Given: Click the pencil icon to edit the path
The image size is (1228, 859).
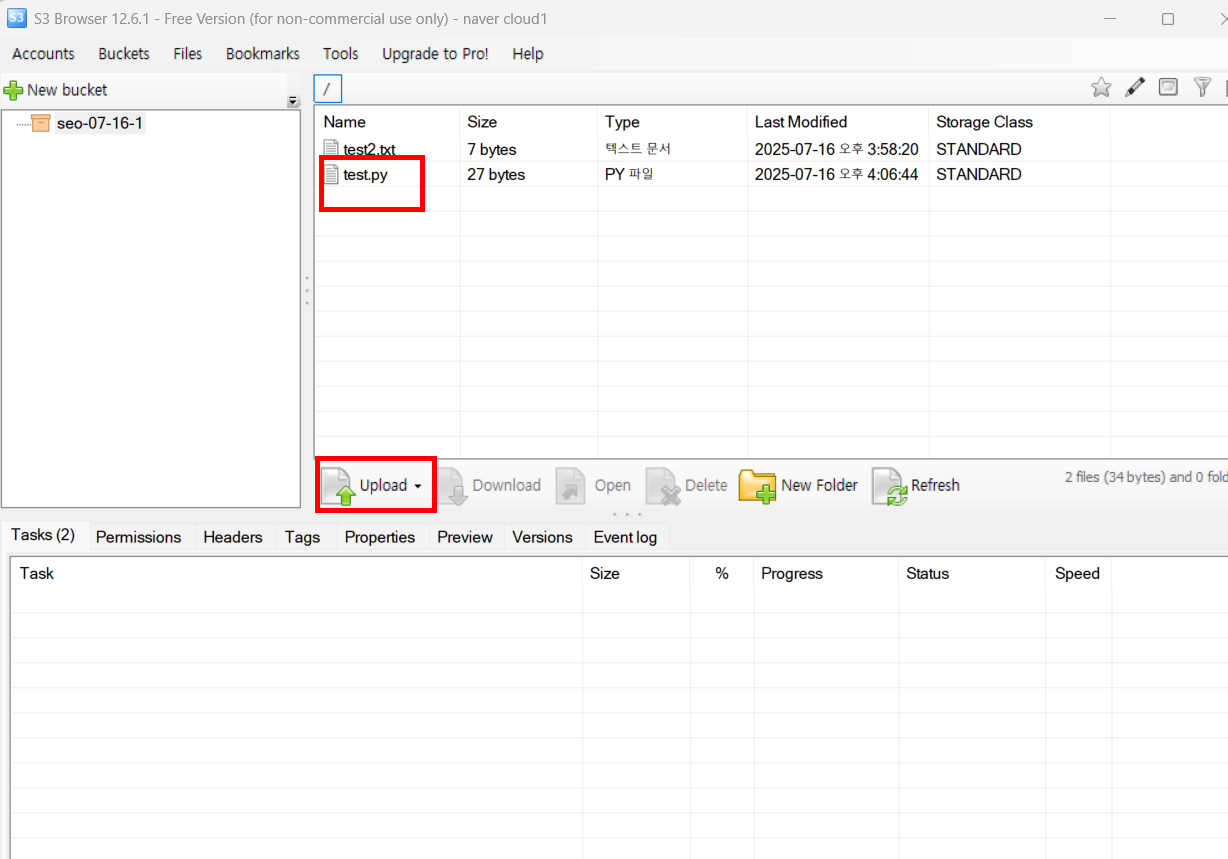Looking at the screenshot, I should click(1134, 87).
